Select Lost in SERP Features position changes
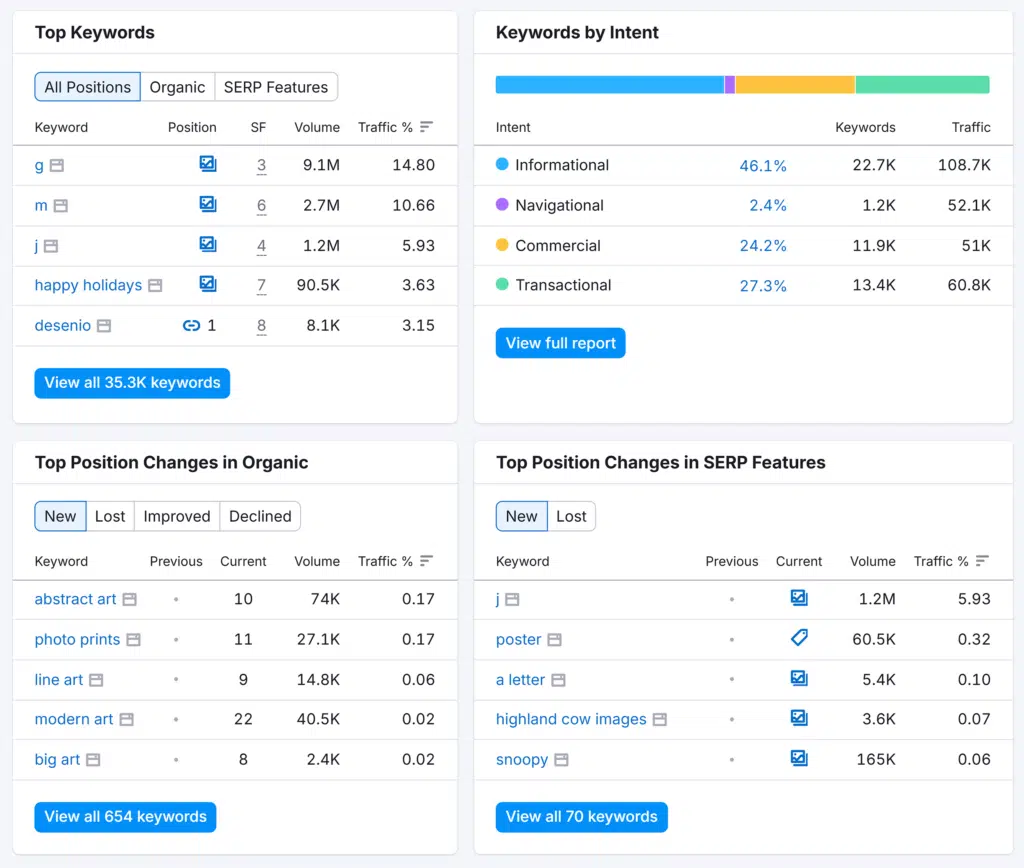The width and height of the screenshot is (1024, 868). [571, 516]
